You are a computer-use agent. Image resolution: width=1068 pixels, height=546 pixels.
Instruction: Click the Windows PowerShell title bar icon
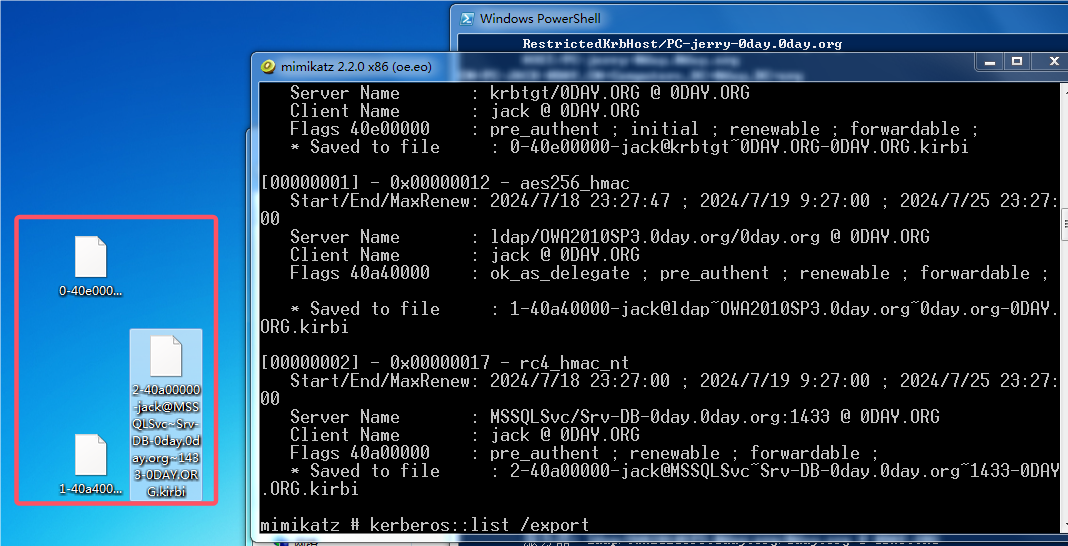pos(467,19)
